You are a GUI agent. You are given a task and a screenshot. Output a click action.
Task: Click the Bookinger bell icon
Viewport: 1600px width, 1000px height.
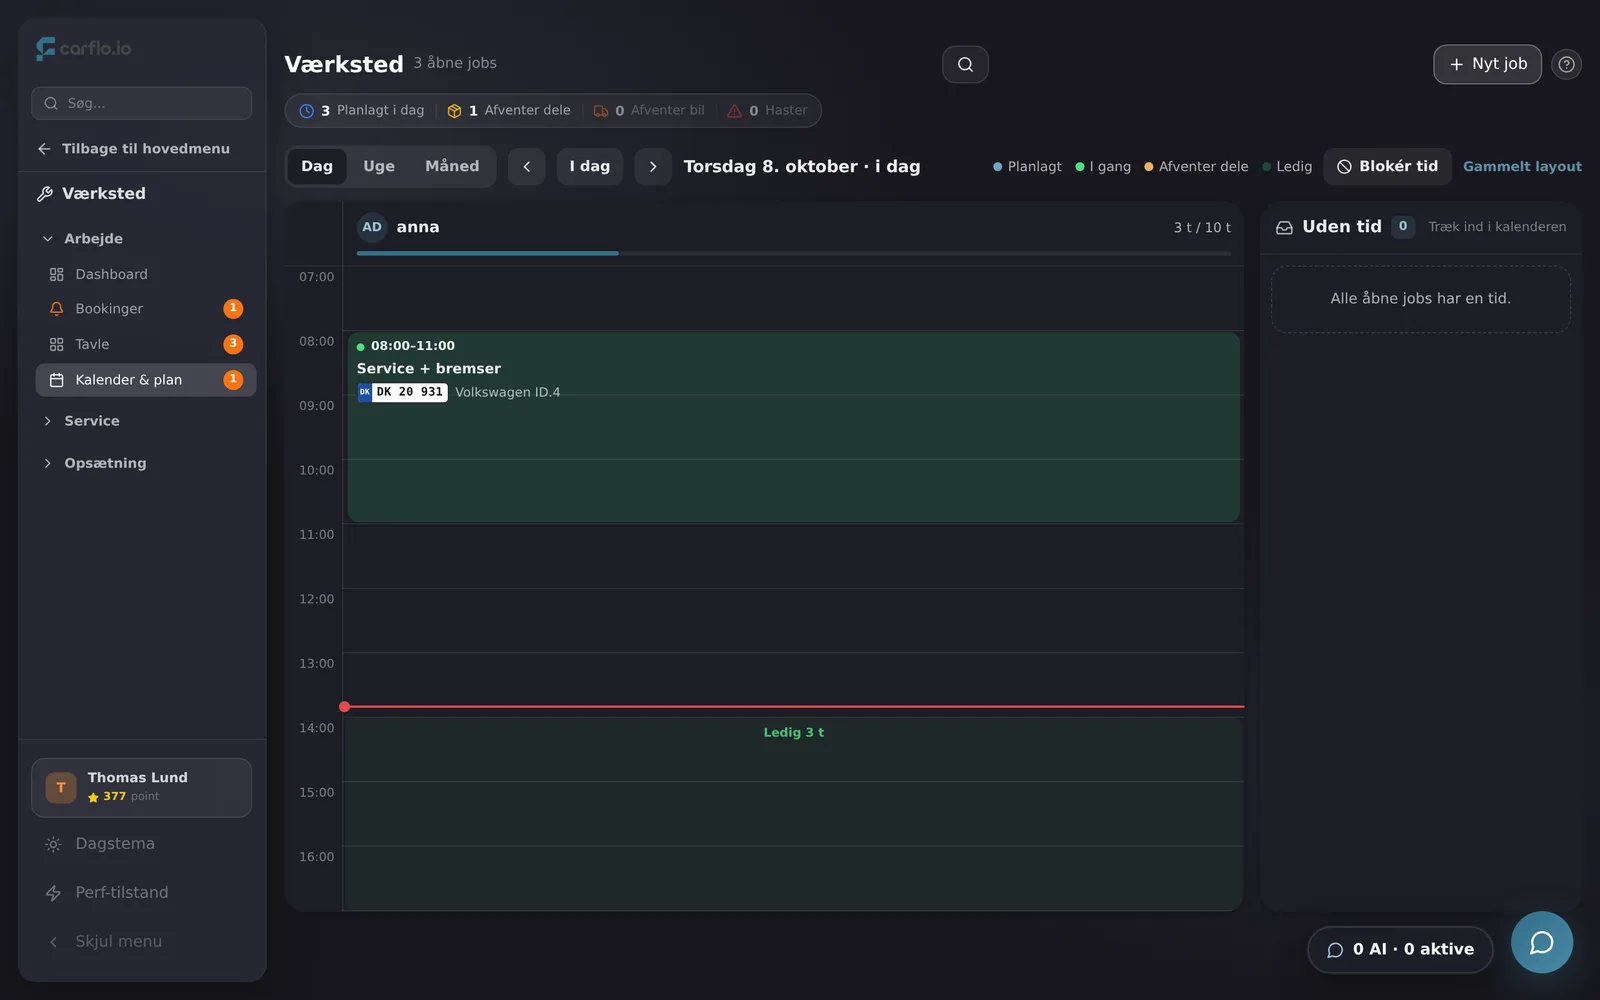coord(57,309)
